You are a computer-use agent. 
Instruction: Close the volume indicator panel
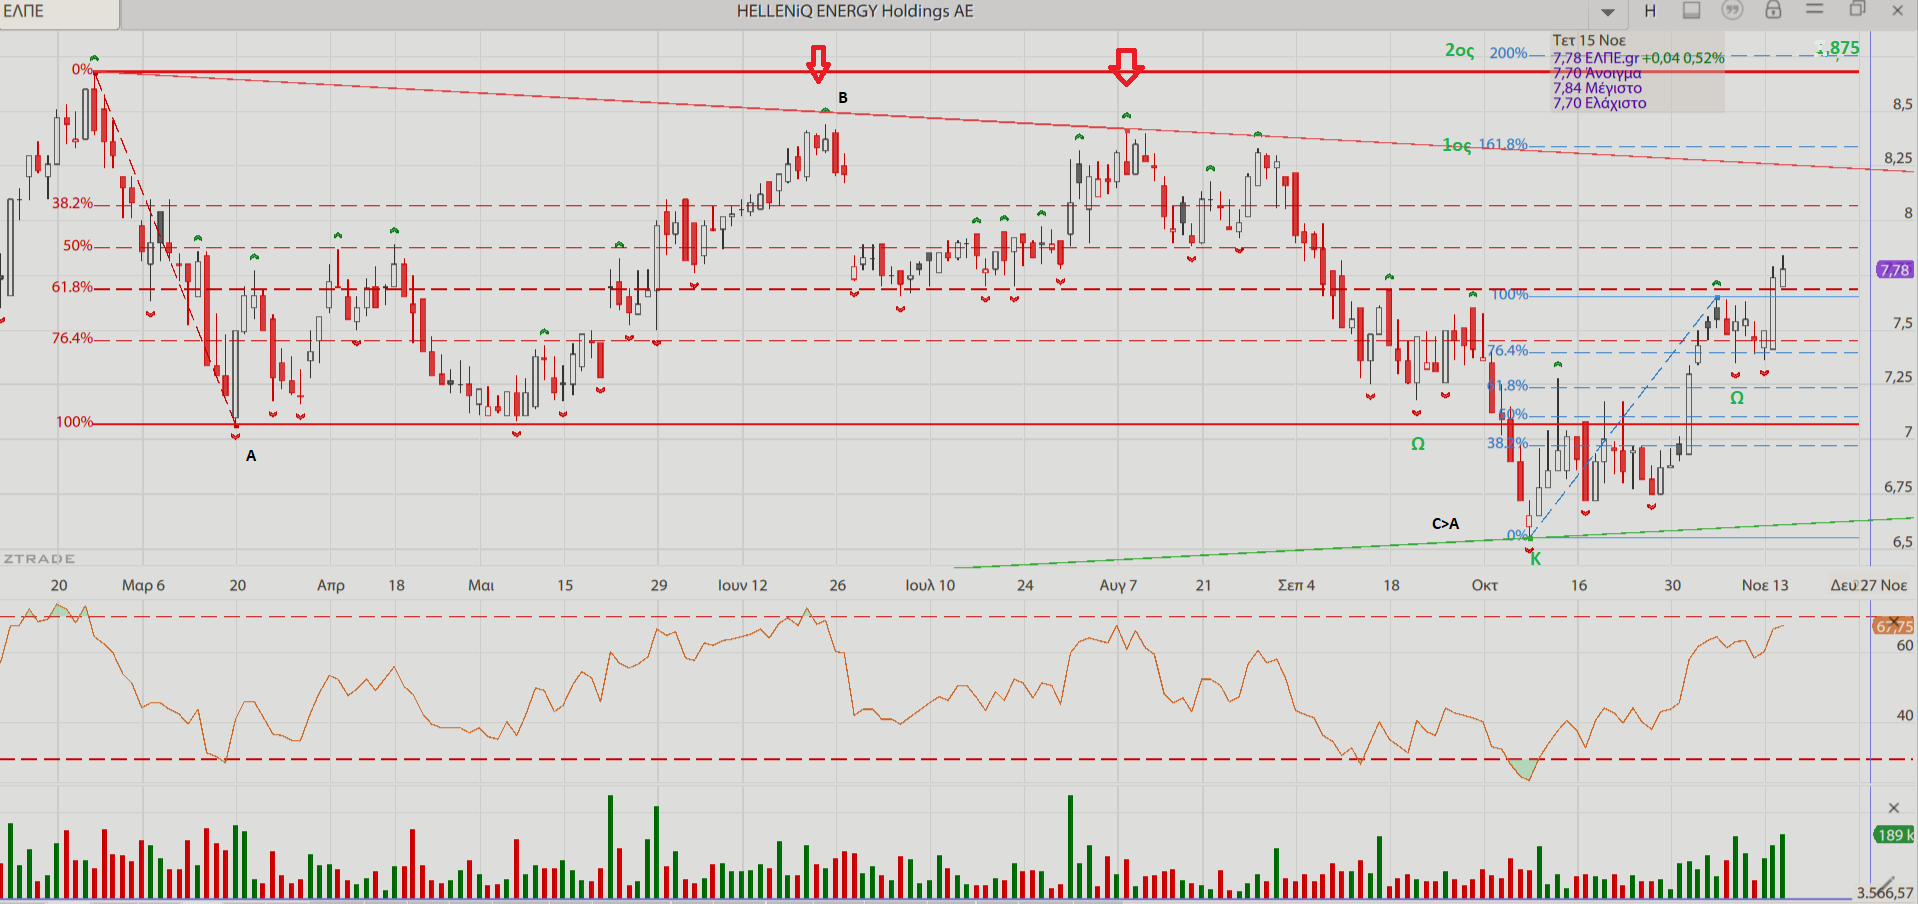(x=1893, y=808)
